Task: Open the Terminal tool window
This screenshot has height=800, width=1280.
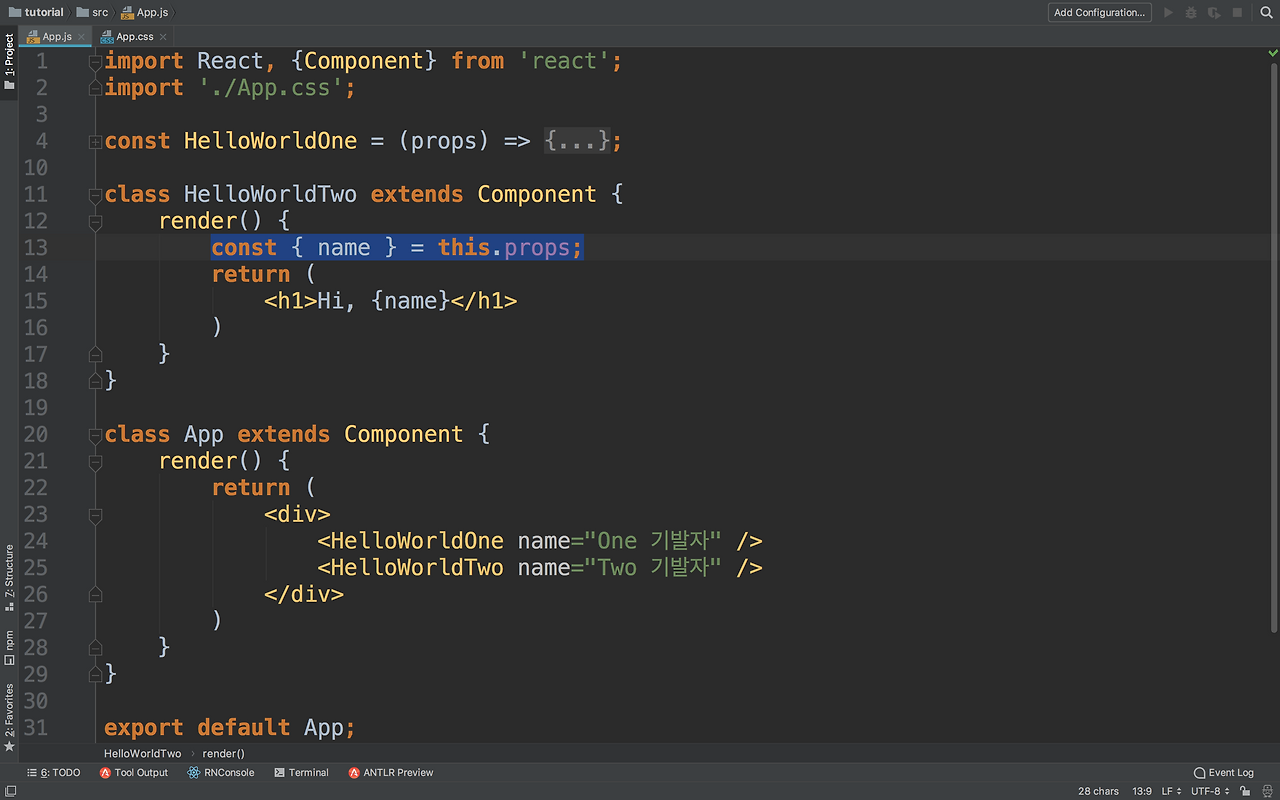Action: coord(301,773)
